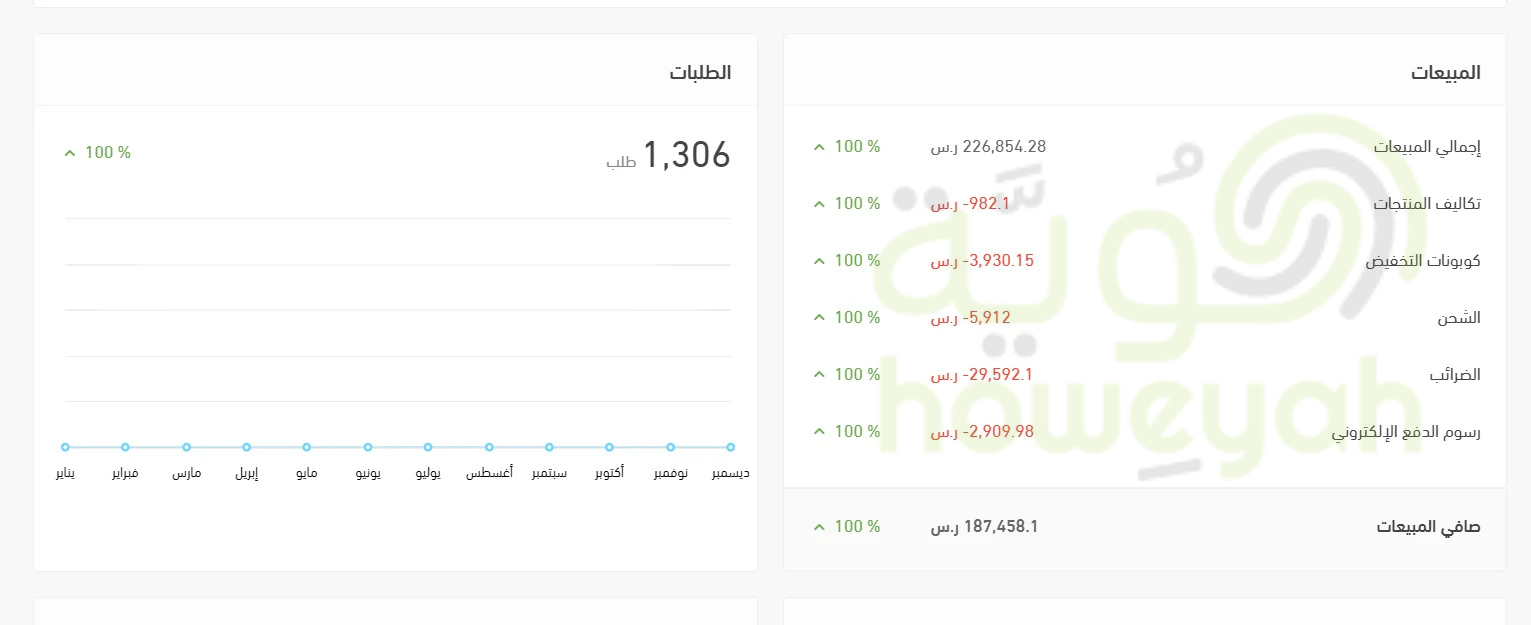Screen dimensions: 1531x625
Task: Click the صافي المبيعات label
Action: 1428,527
